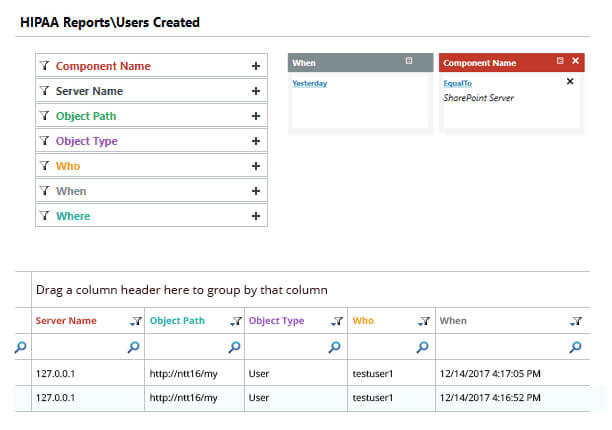Click the leftmost row-selector search icon

tap(21, 347)
